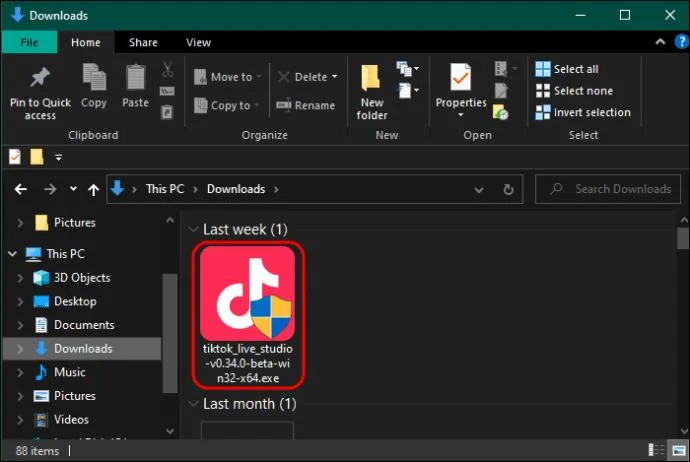Open Customize Quick Access Toolbar dropdown
690x462 pixels.
click(x=59, y=157)
